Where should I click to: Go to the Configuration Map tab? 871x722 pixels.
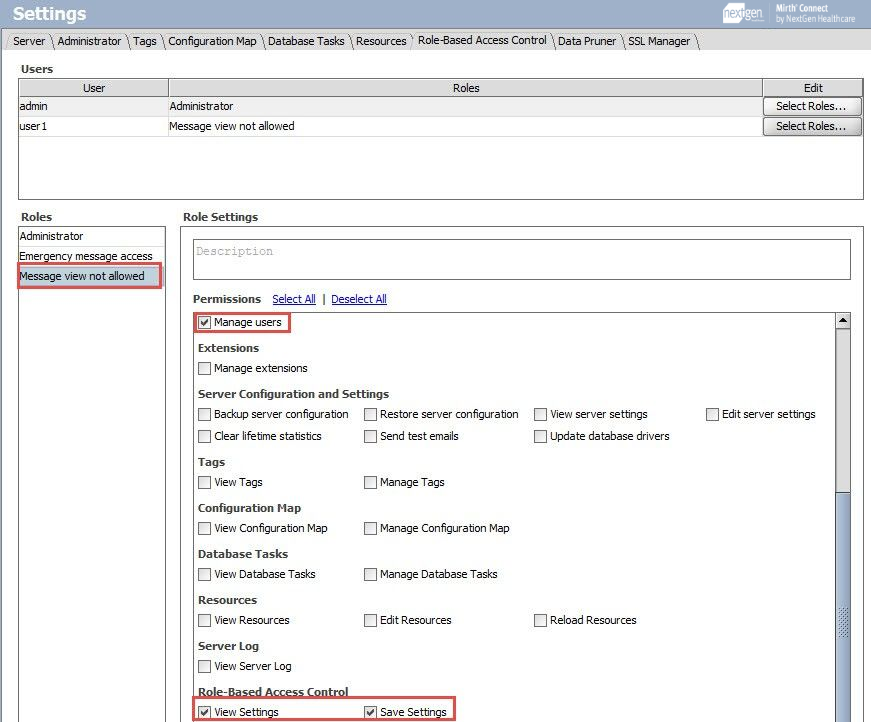click(x=212, y=41)
